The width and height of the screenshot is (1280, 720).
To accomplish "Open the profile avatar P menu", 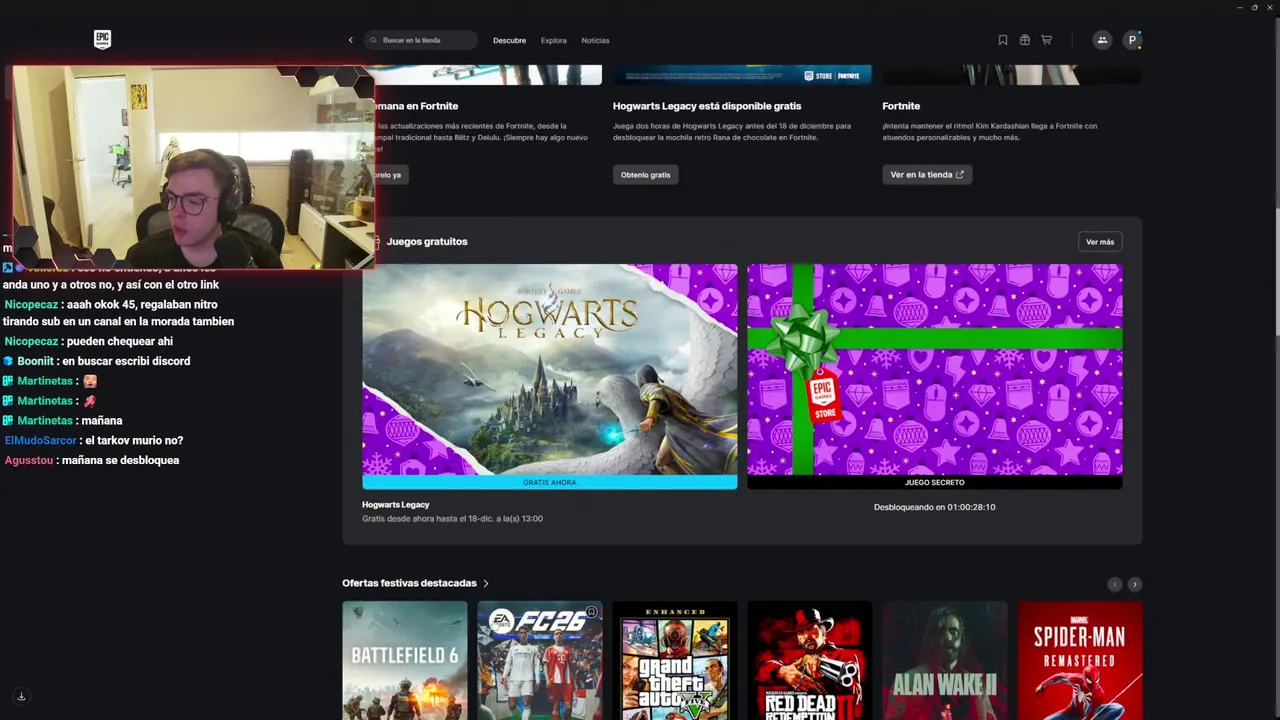I will pos(1132,40).
